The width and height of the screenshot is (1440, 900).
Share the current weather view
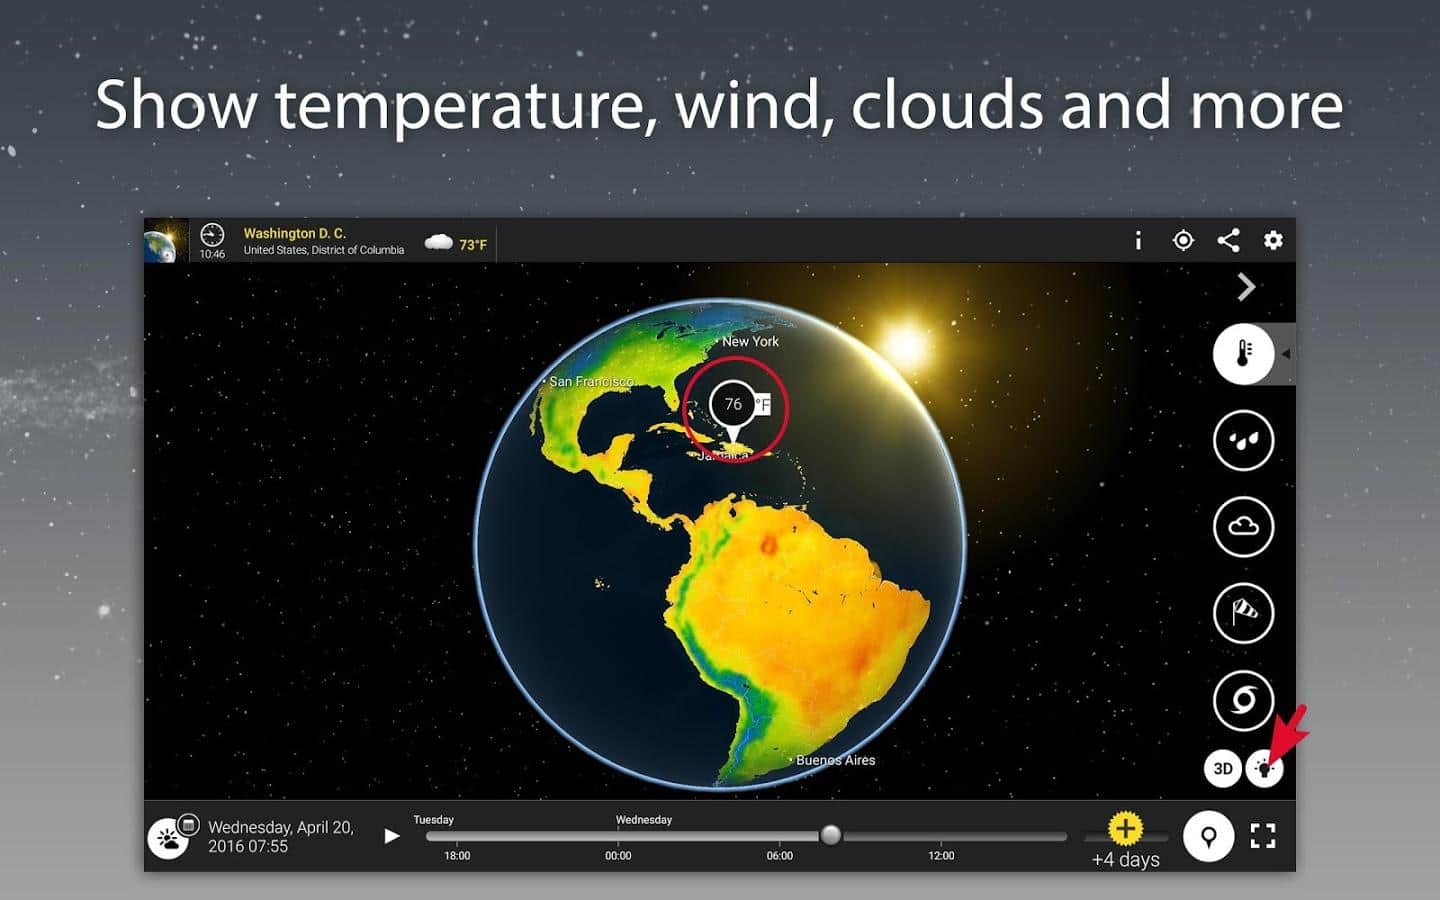1228,240
